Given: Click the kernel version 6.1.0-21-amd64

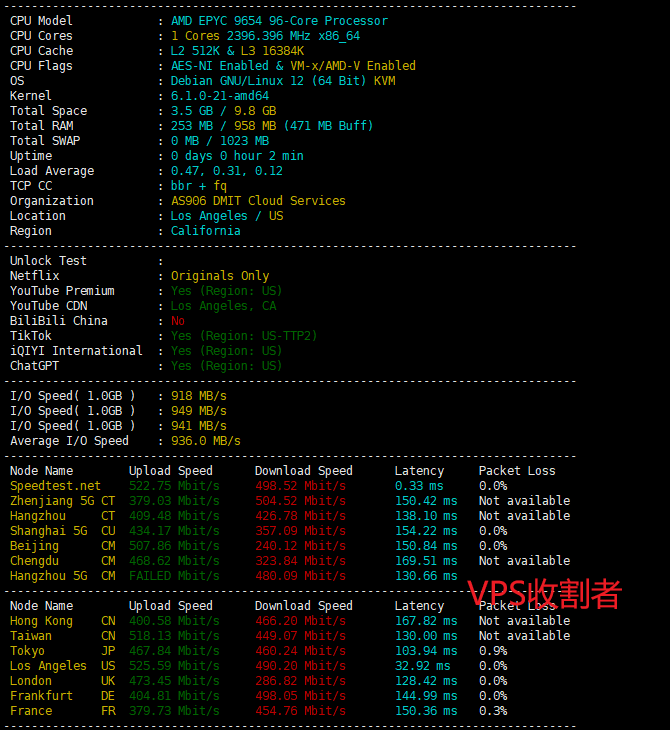Looking at the screenshot, I should click(220, 96).
